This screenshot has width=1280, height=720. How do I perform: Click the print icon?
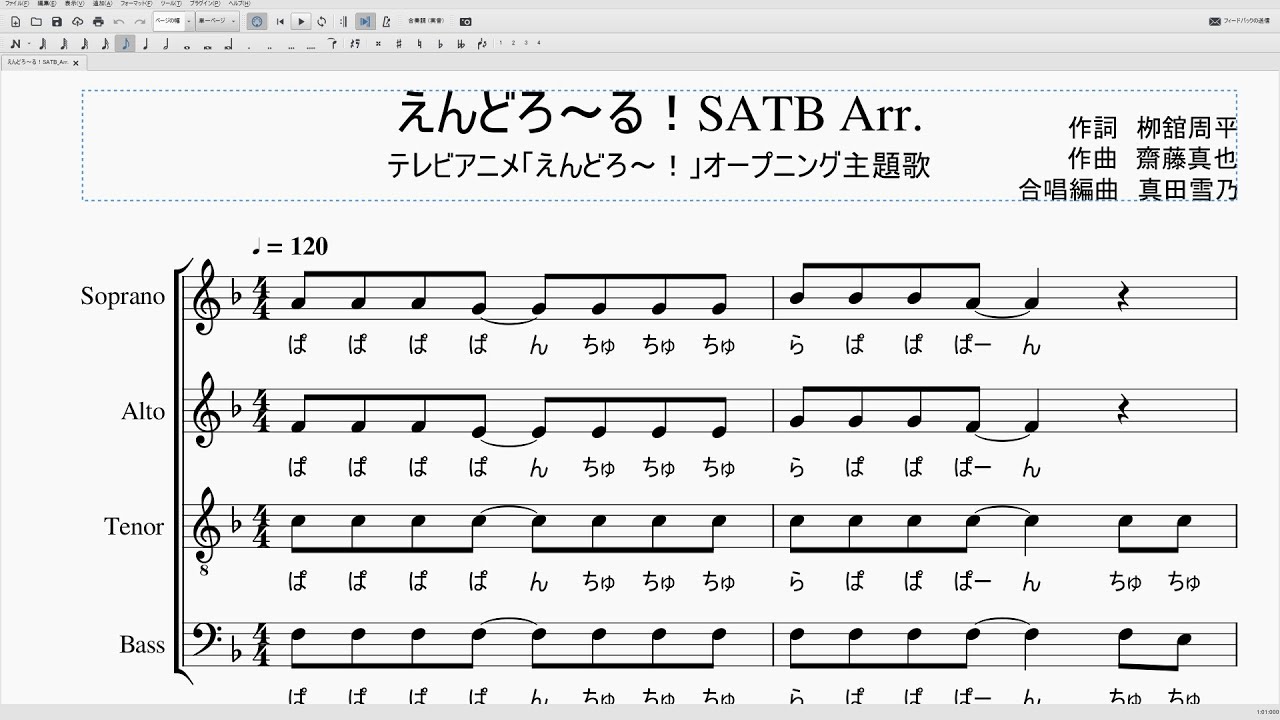tap(97, 21)
